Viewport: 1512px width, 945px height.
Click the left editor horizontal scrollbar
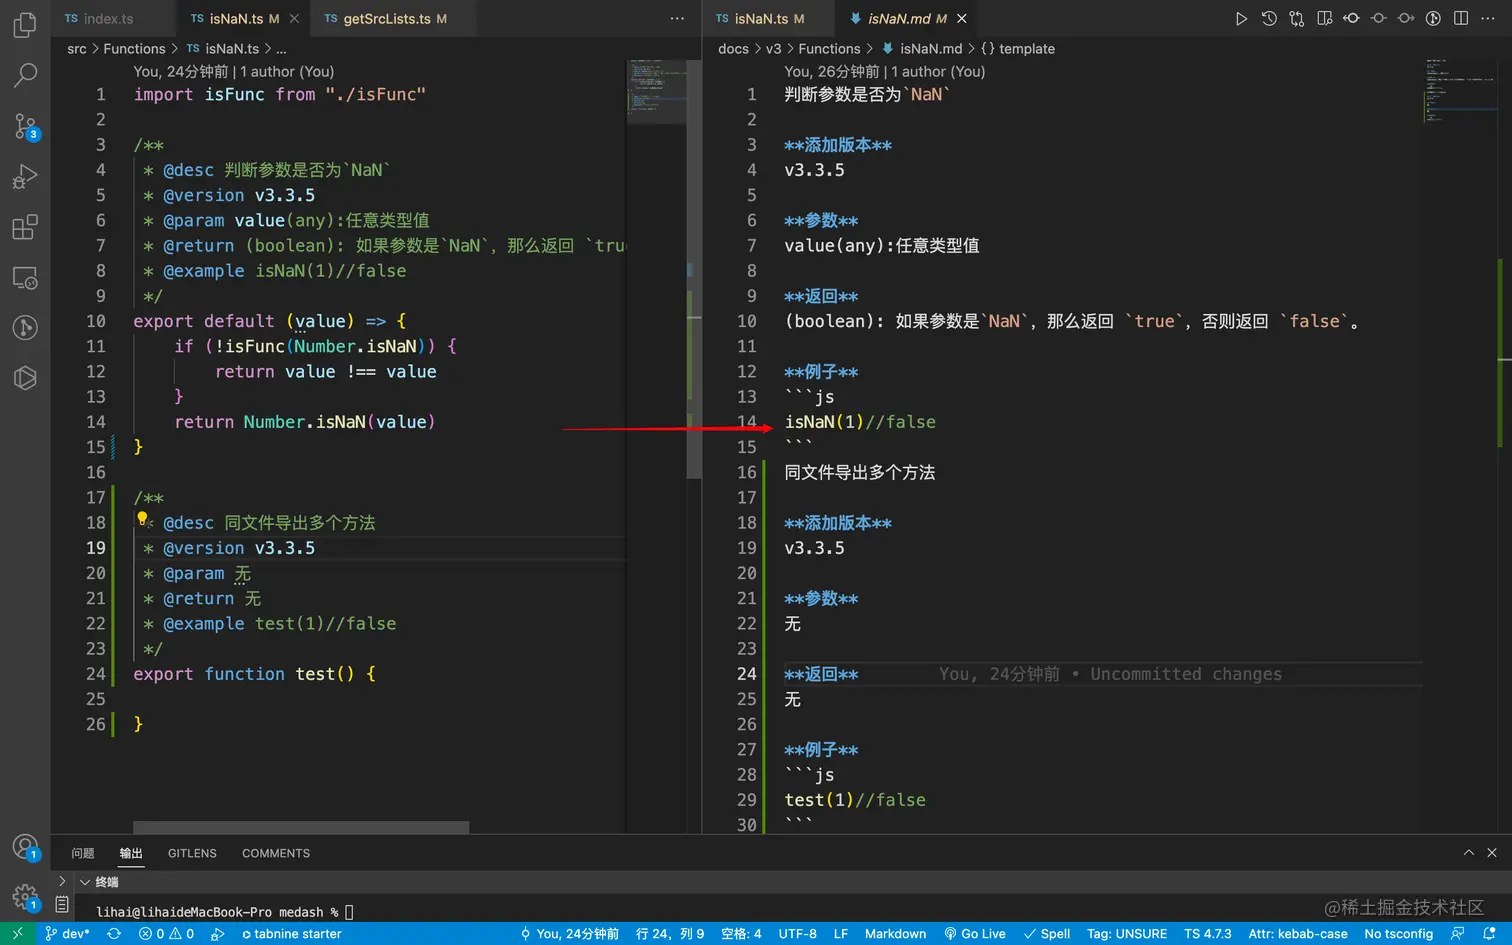(301, 827)
